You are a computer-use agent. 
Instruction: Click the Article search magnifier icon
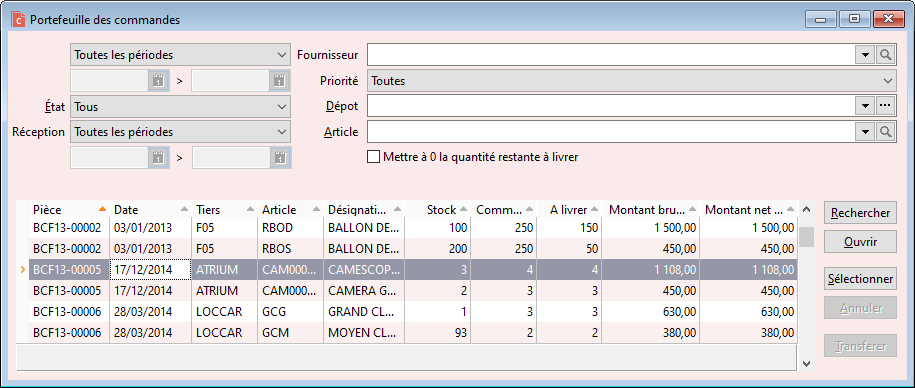click(886, 132)
